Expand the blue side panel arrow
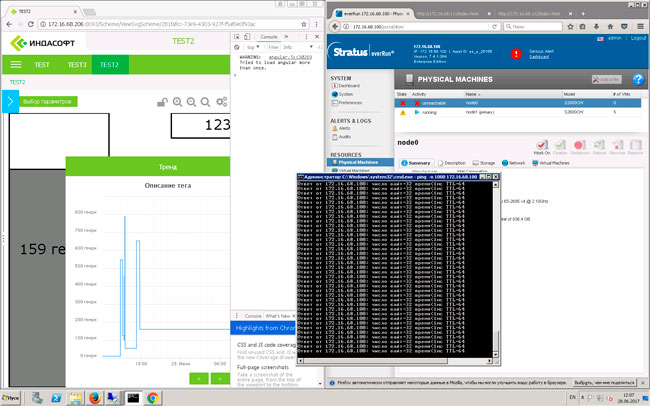Screen dimensions: 650x406 coord(10,101)
